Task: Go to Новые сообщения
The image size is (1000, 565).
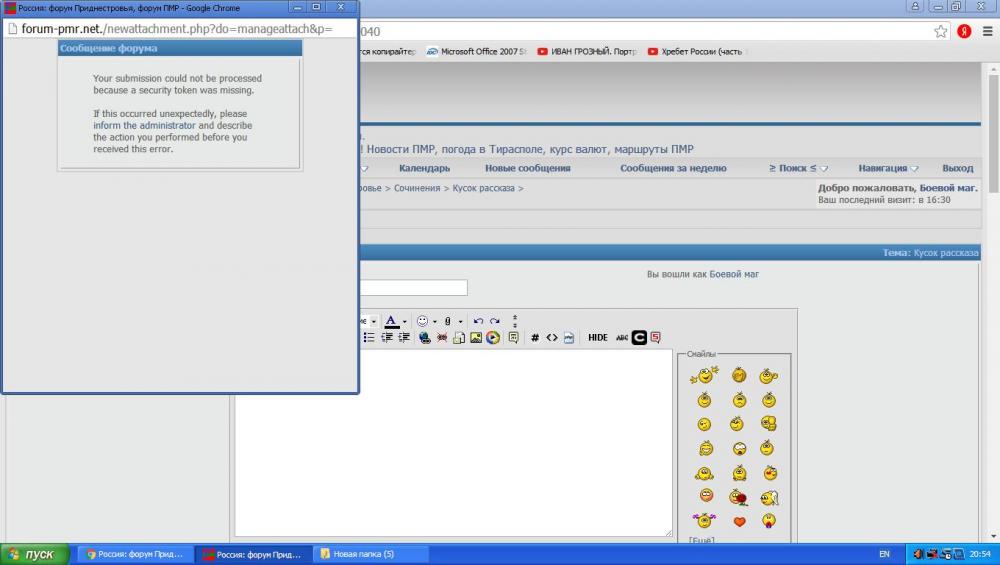Action: click(527, 168)
